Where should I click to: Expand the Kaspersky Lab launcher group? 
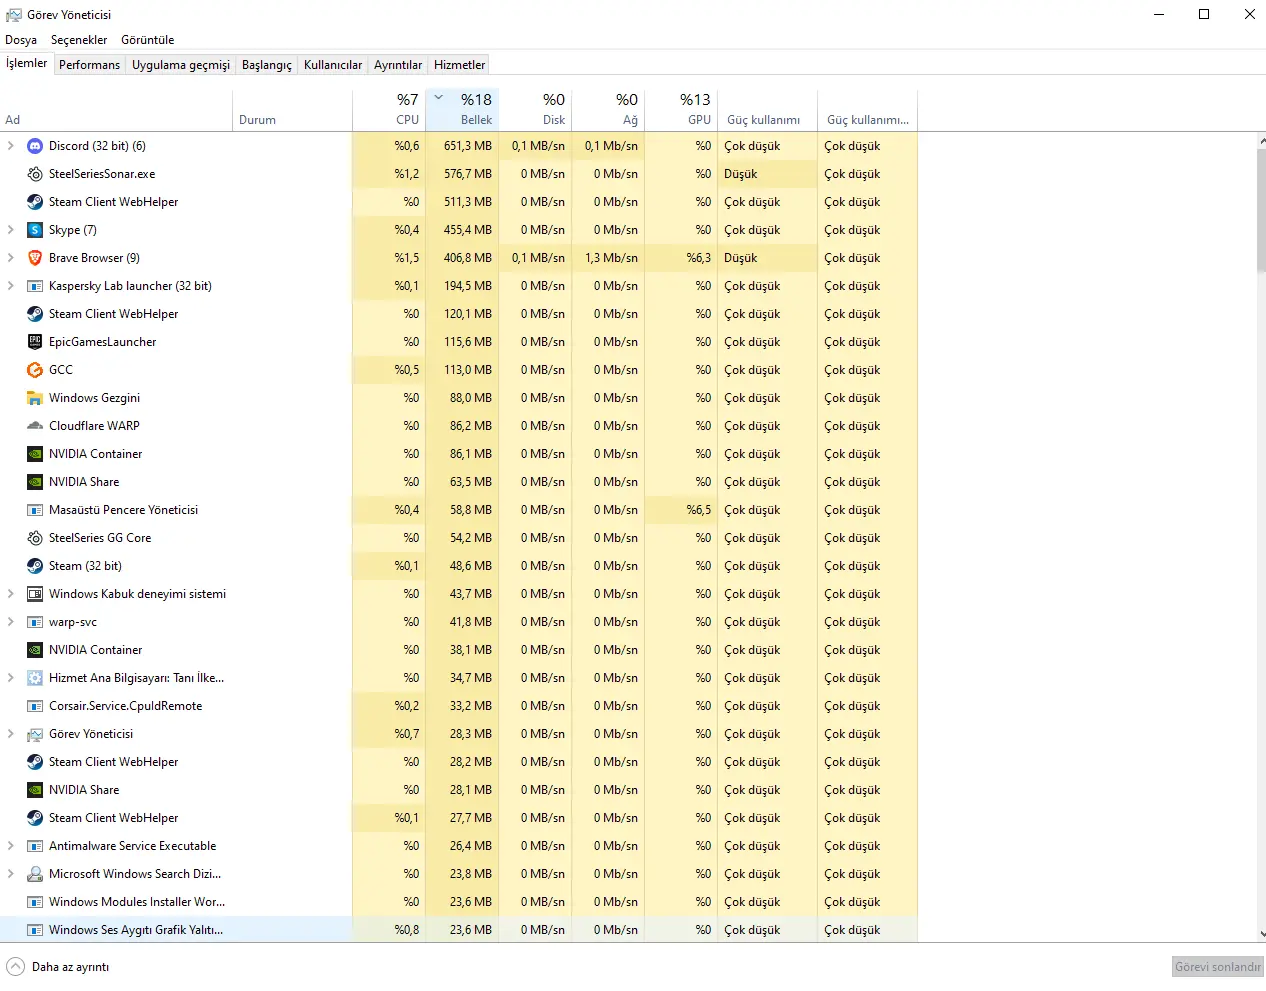11,286
